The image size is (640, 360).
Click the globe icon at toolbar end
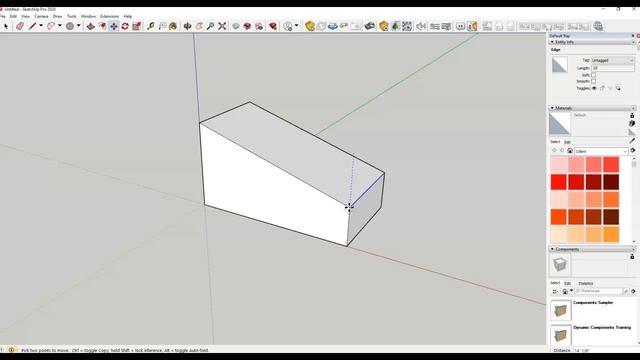click(598, 26)
